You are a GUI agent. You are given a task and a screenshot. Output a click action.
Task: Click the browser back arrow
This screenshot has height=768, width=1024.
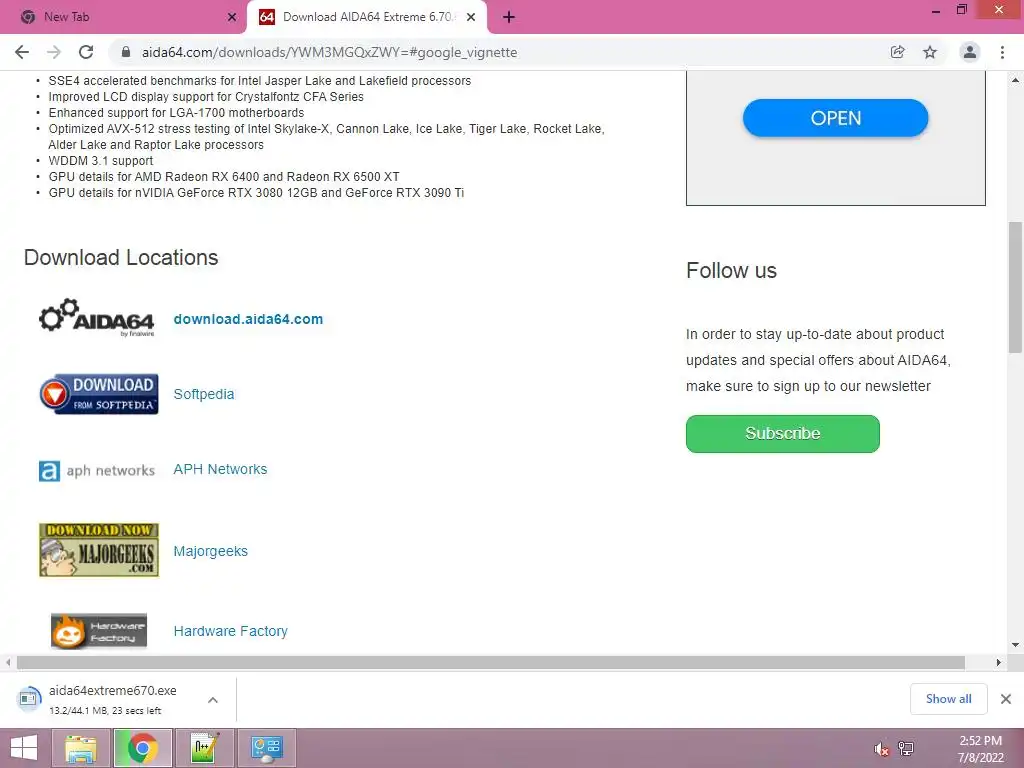pyautogui.click(x=22, y=52)
